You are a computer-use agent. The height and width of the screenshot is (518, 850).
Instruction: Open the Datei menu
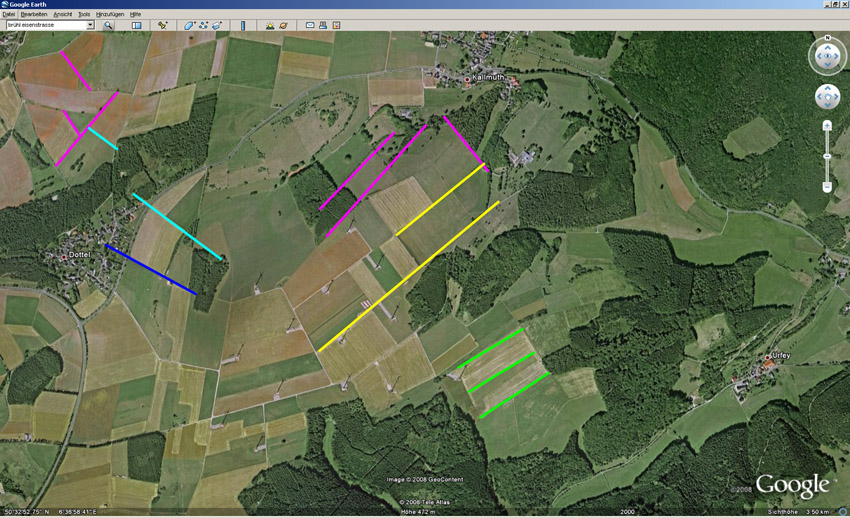[x=9, y=14]
